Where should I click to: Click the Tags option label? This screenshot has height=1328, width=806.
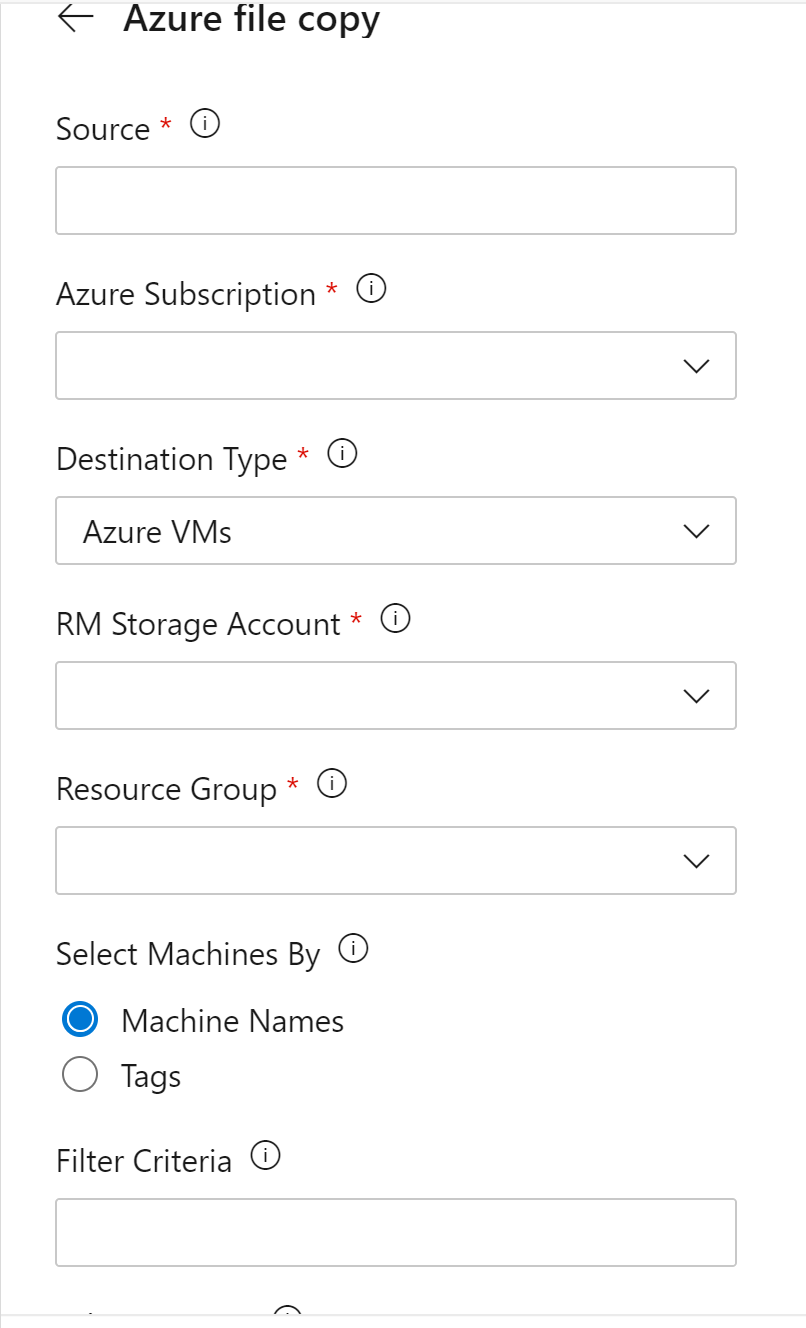tap(151, 1076)
